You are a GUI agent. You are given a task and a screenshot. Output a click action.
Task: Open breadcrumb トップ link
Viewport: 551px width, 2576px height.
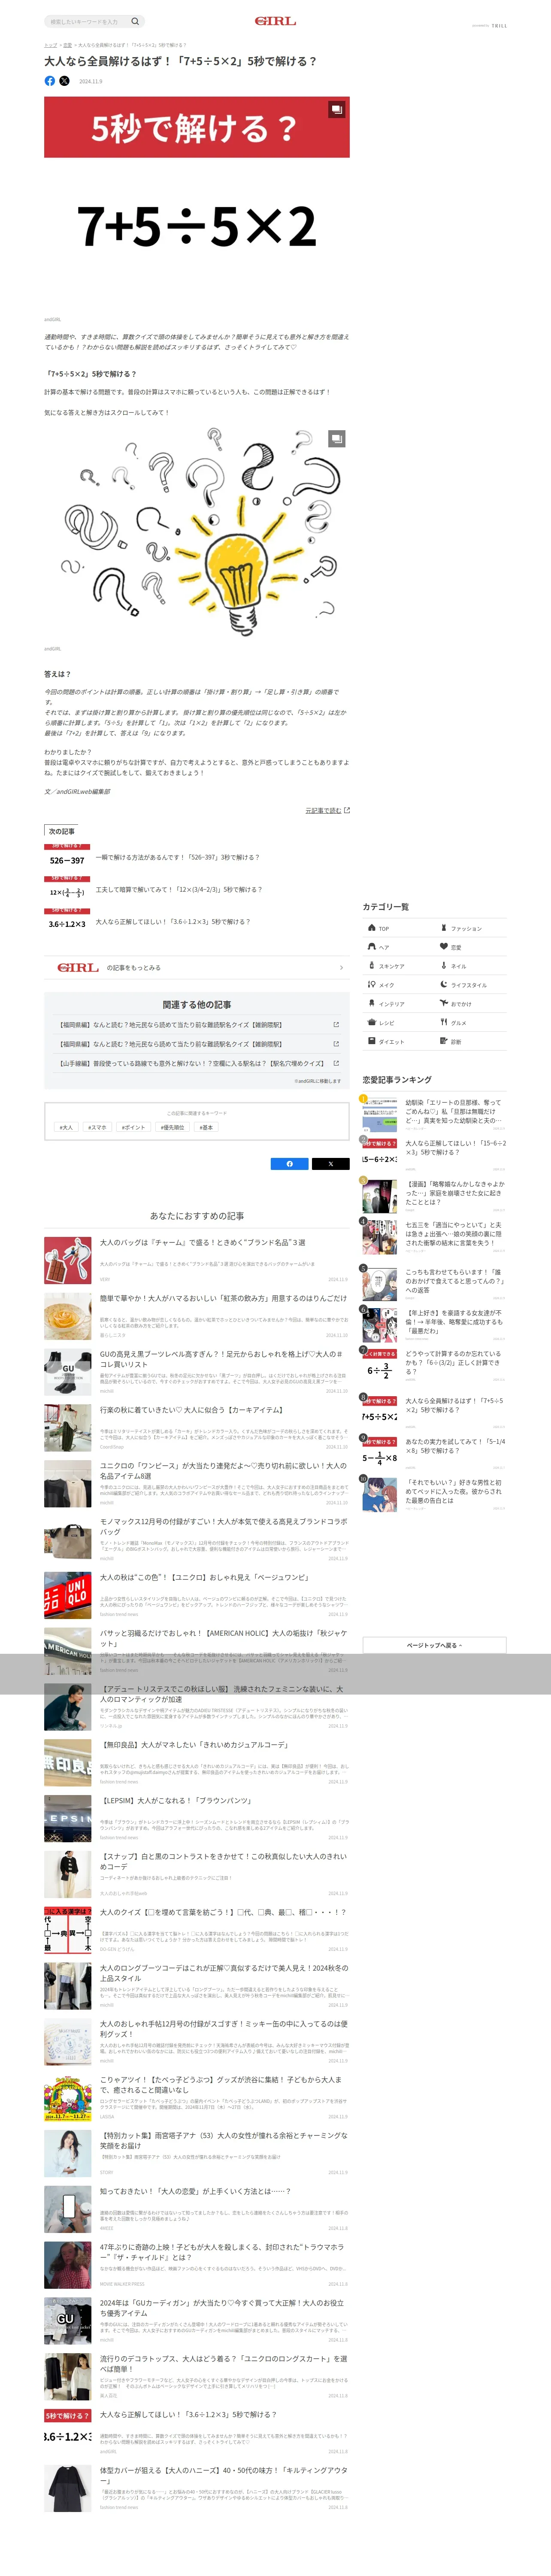pyautogui.click(x=50, y=45)
